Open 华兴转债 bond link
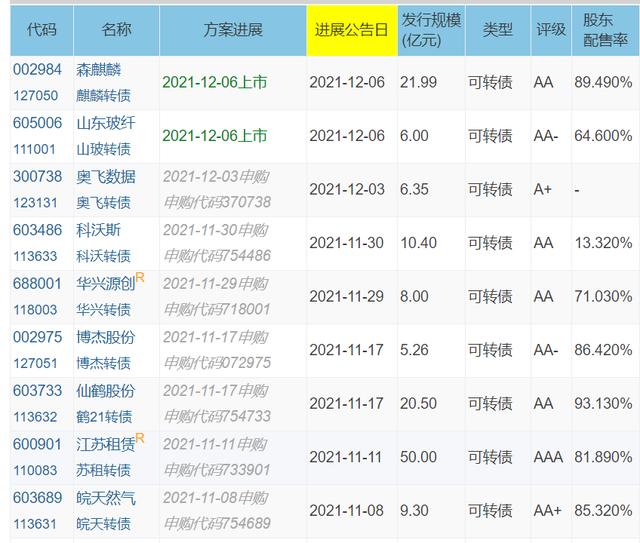This screenshot has width=640, height=543. pyautogui.click(x=103, y=309)
